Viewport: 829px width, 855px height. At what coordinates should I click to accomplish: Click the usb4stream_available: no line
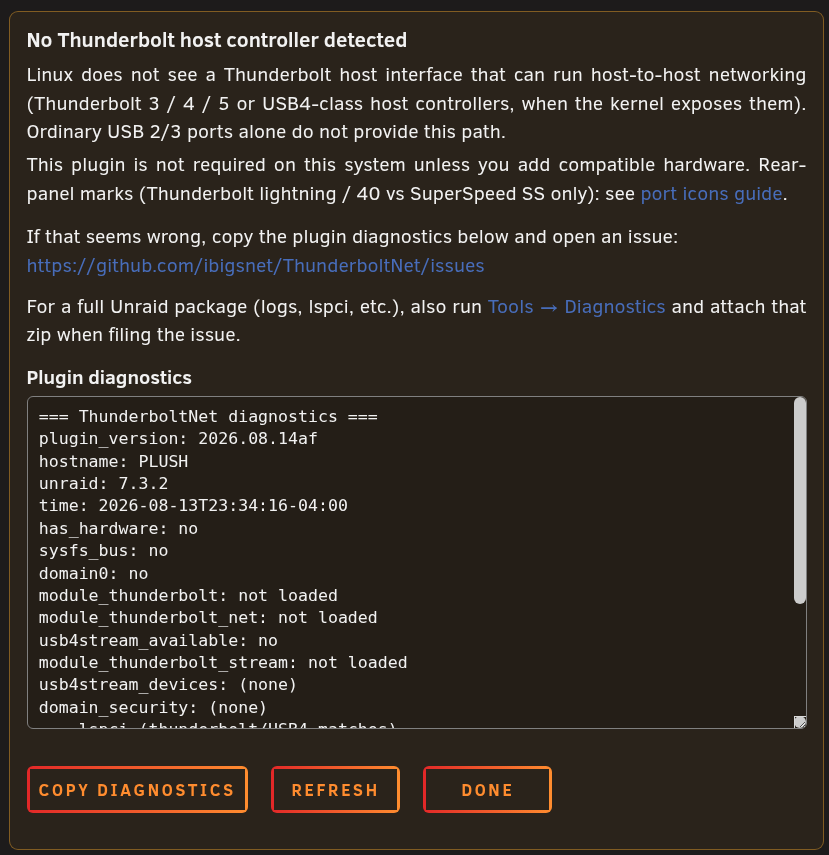tap(158, 640)
